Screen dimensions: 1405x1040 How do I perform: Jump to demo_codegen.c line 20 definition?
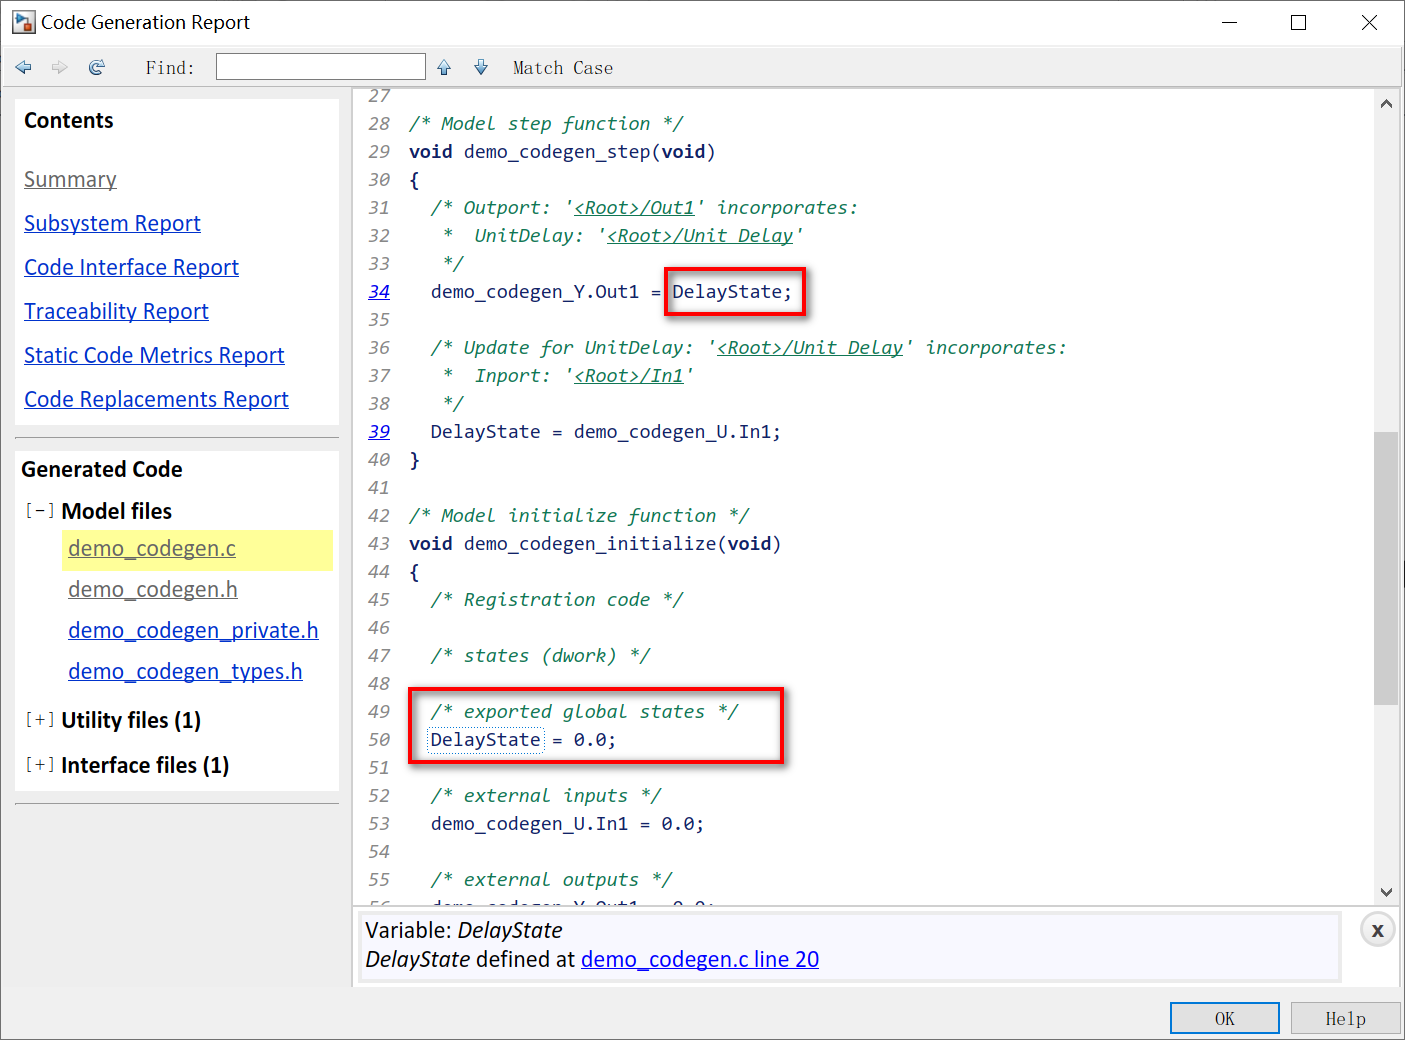[700, 959]
